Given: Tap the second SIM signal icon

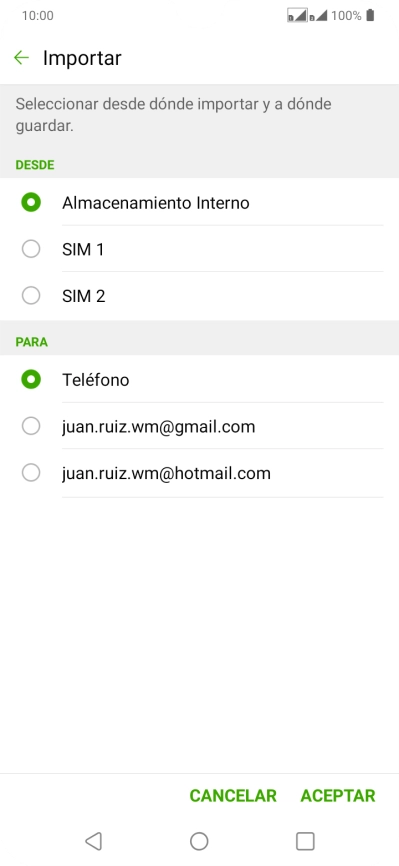Looking at the screenshot, I should click(x=318, y=15).
